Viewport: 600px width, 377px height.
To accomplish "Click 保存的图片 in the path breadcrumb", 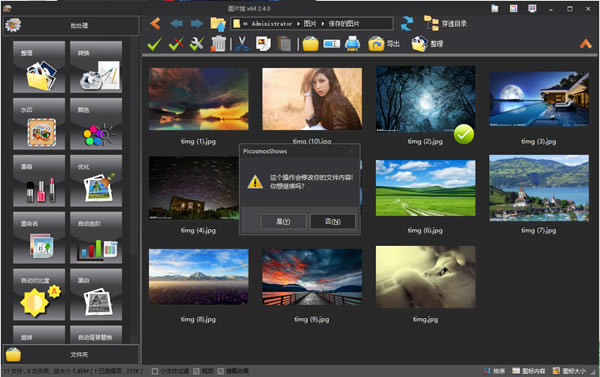I will tap(344, 24).
